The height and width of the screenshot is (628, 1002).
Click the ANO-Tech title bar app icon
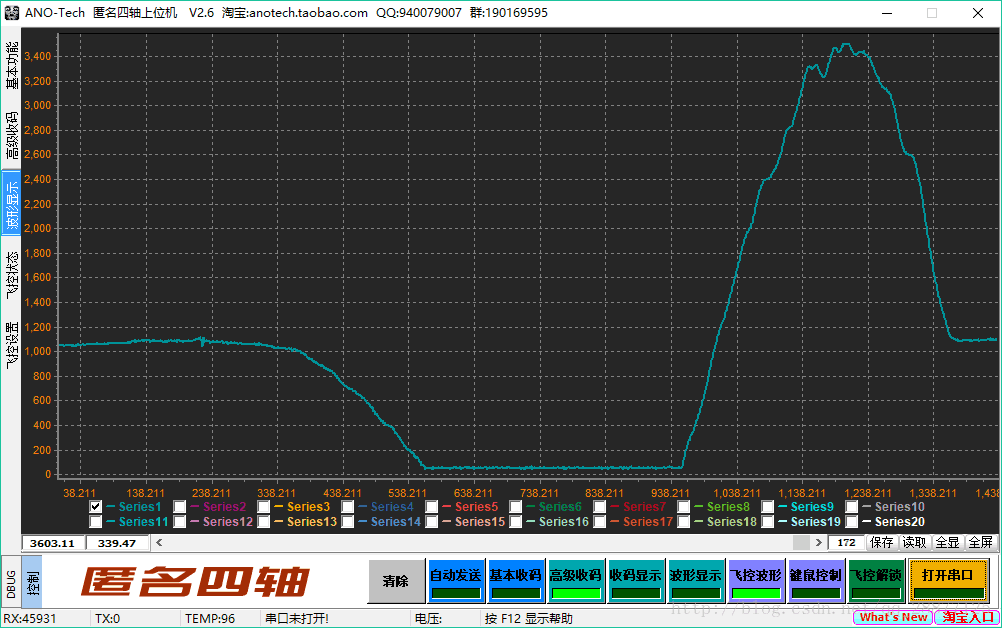tap(12, 13)
